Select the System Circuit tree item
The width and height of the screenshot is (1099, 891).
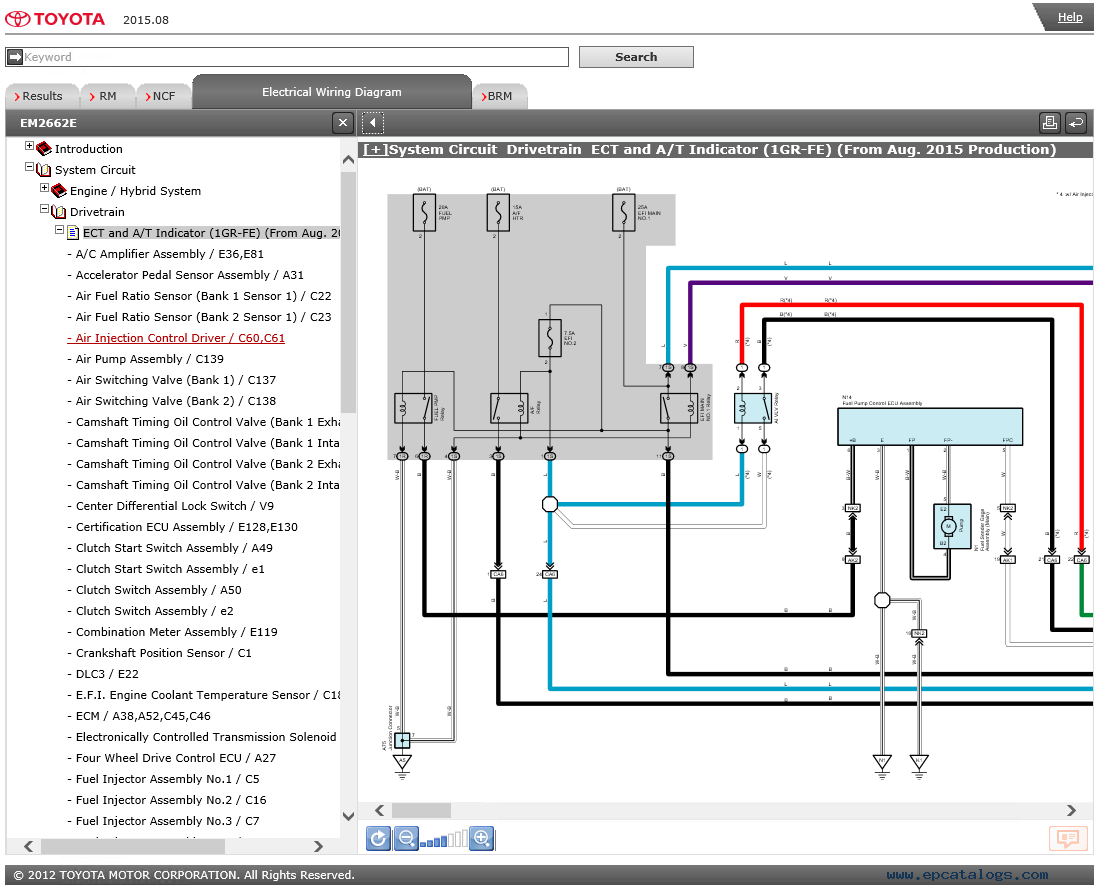click(95, 170)
